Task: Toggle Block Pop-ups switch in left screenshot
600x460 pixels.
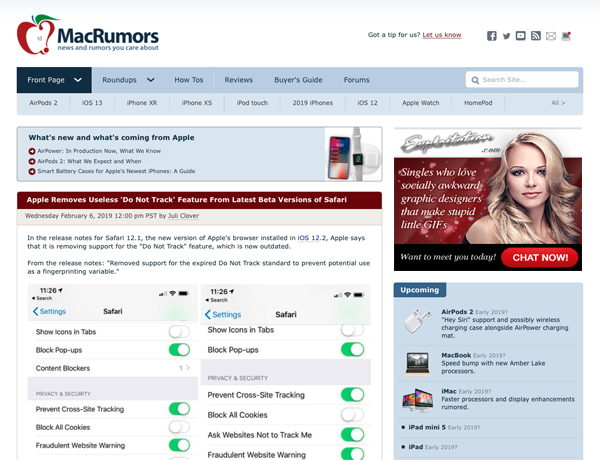Action: 179,350
